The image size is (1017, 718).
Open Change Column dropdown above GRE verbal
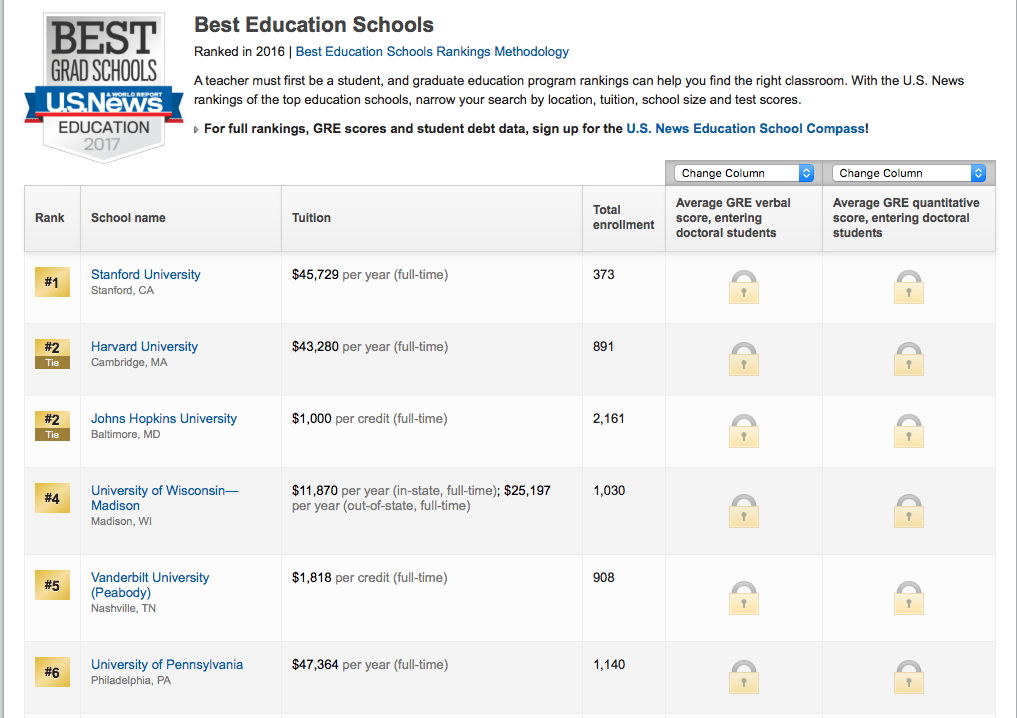744,173
